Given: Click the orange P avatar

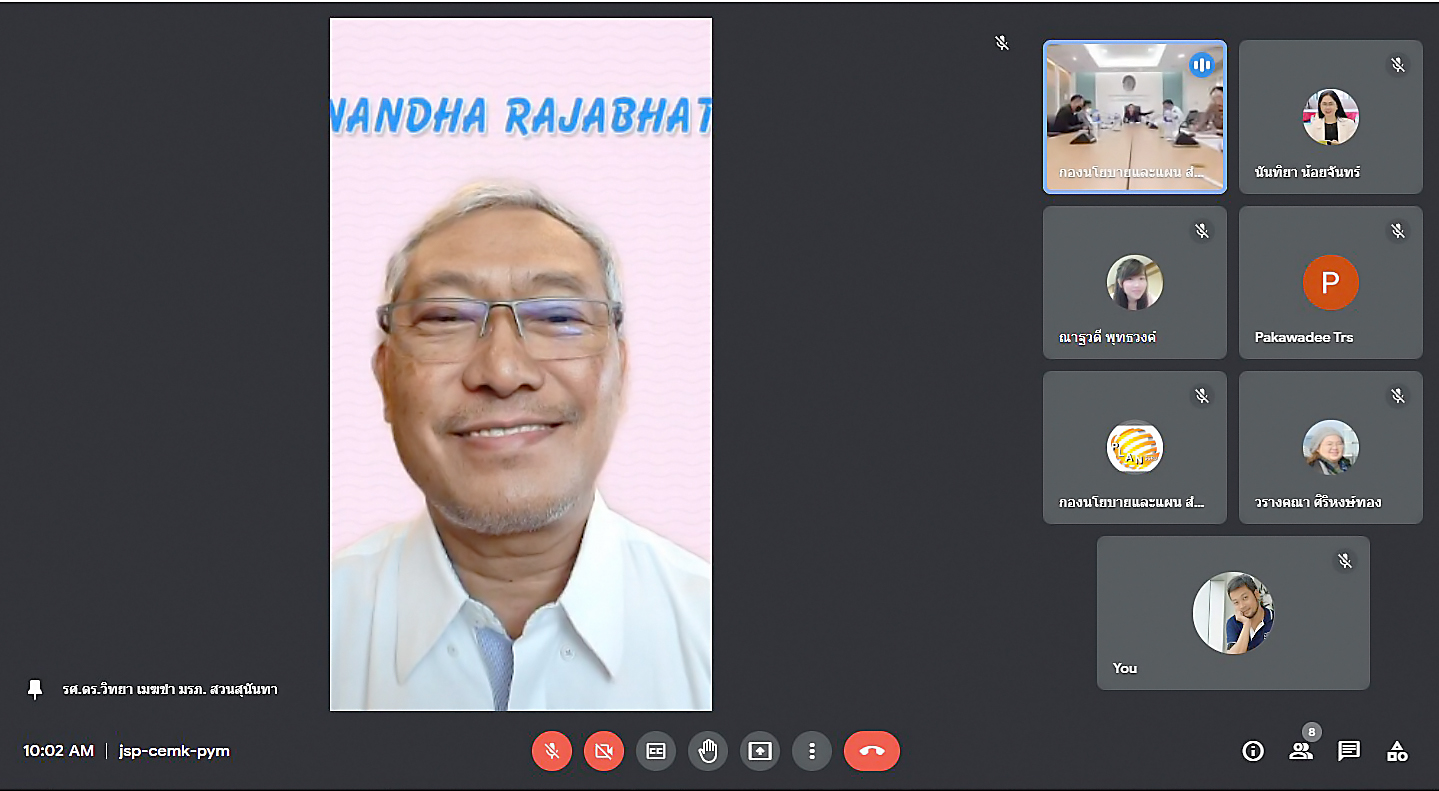Looking at the screenshot, I should (1330, 283).
